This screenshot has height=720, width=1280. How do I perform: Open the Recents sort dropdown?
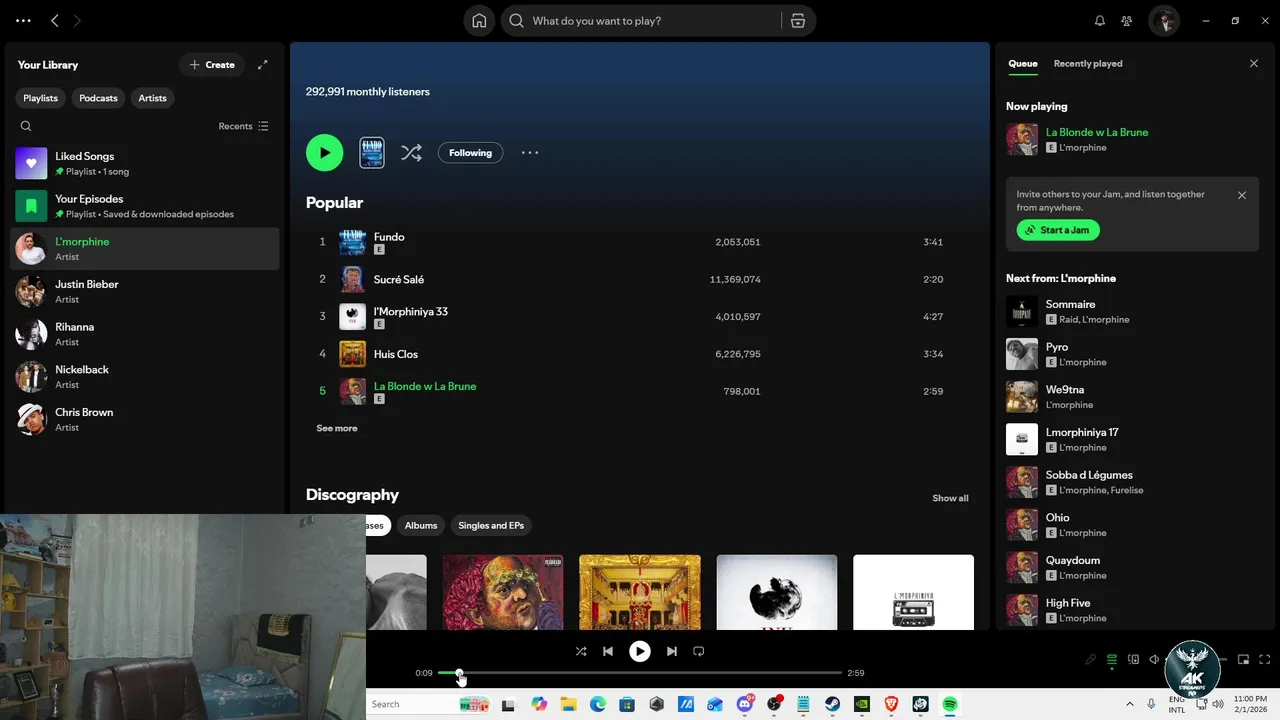coord(244,126)
